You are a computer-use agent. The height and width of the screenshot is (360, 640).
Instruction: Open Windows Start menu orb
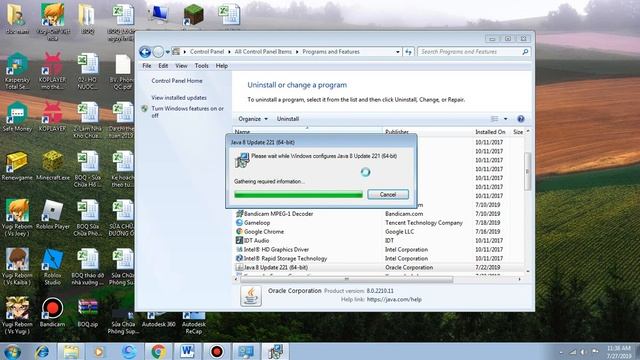13,352
